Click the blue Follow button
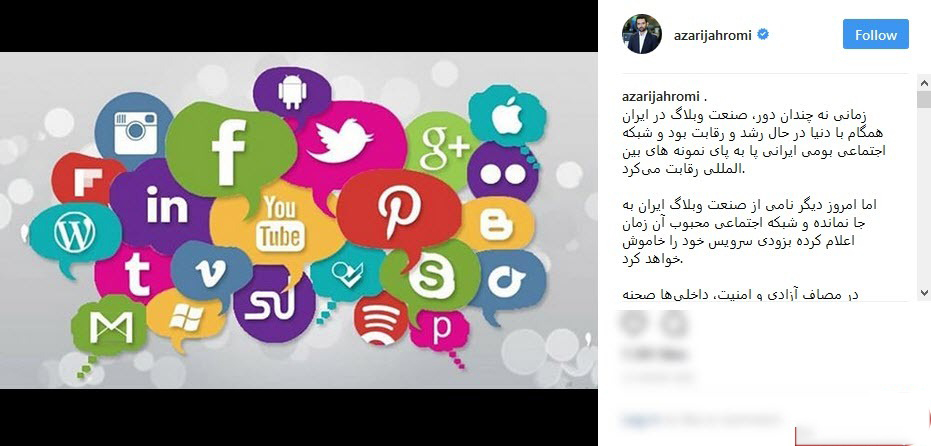This screenshot has width=931, height=446. pos(876,34)
